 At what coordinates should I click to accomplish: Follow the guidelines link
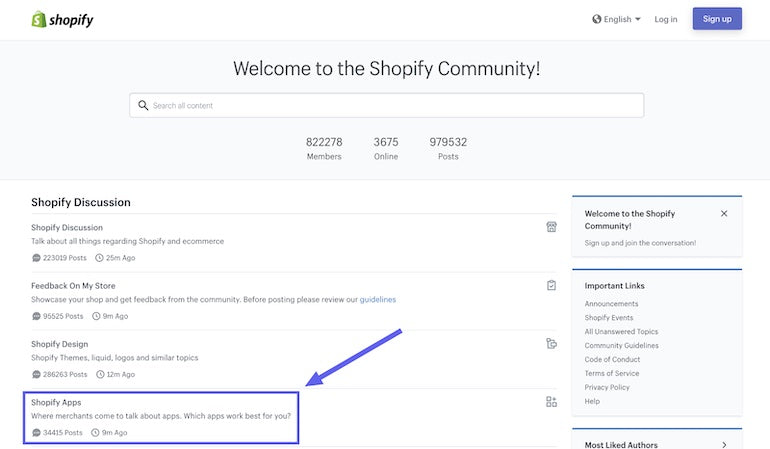coord(378,299)
